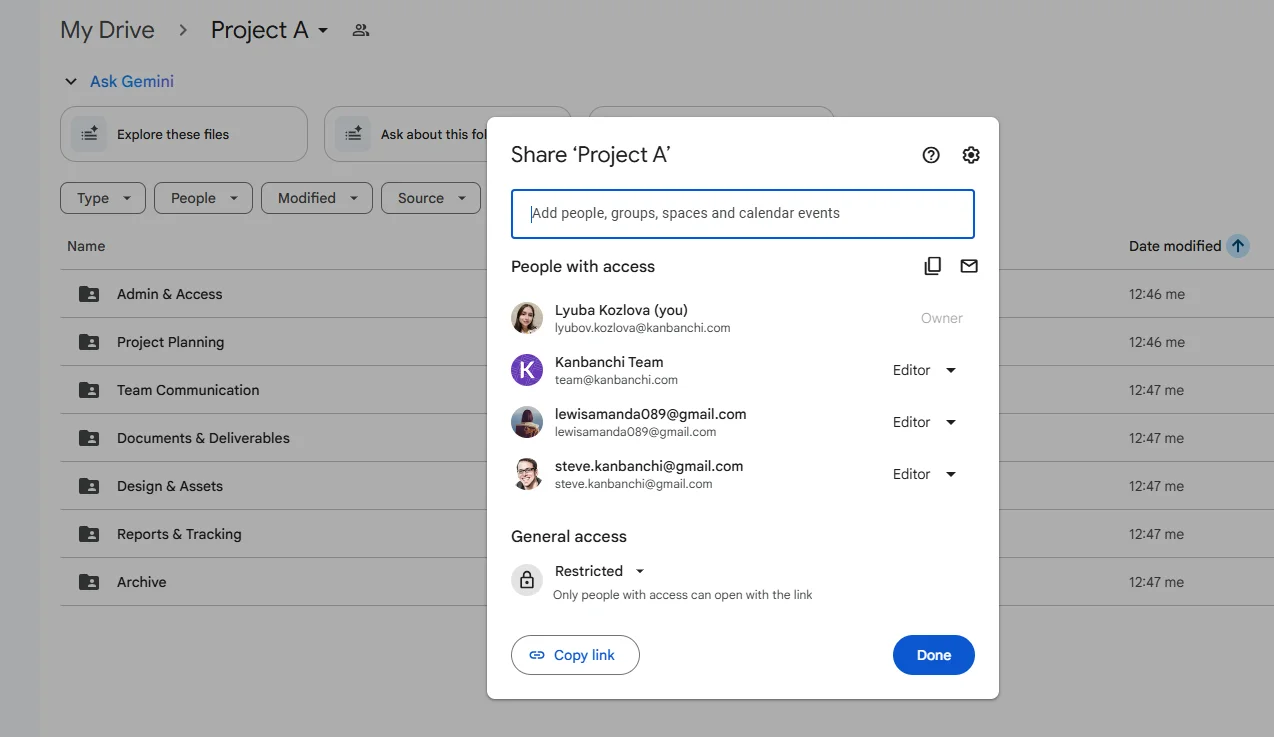Open the Modified filter
The image size is (1274, 737).
coord(316,198)
